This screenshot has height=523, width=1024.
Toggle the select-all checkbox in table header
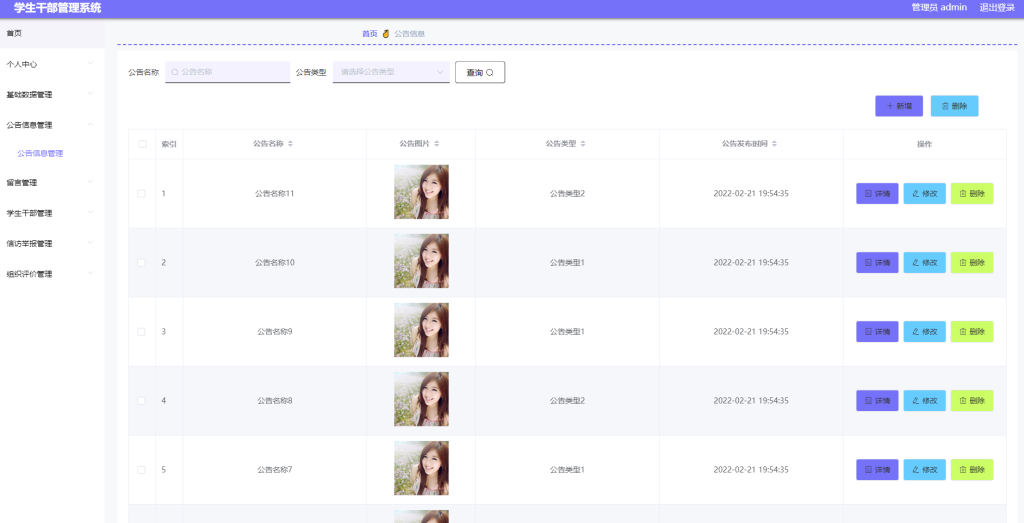coord(142,144)
